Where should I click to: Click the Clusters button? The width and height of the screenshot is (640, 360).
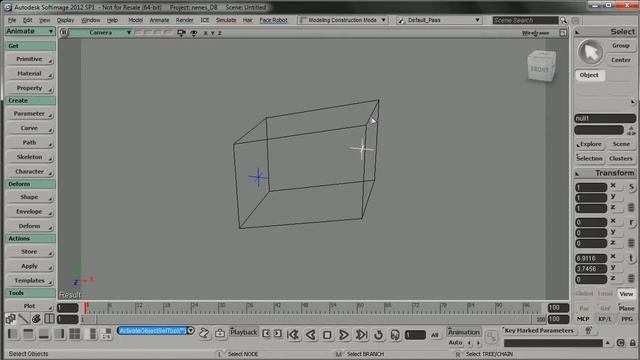(620, 158)
